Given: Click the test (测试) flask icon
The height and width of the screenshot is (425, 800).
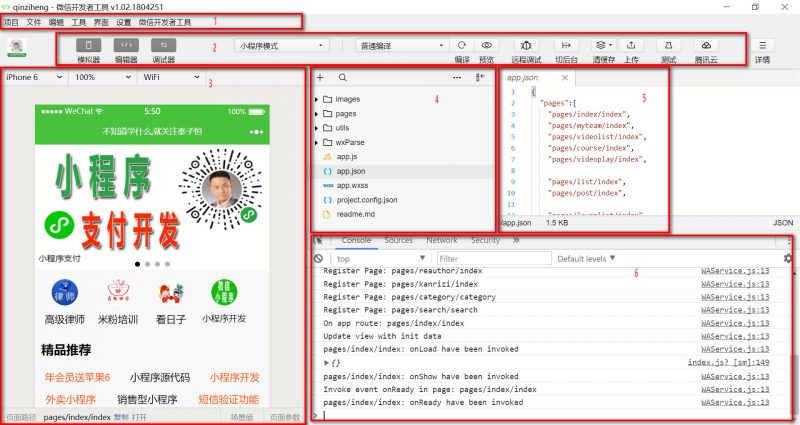Looking at the screenshot, I should click(668, 45).
